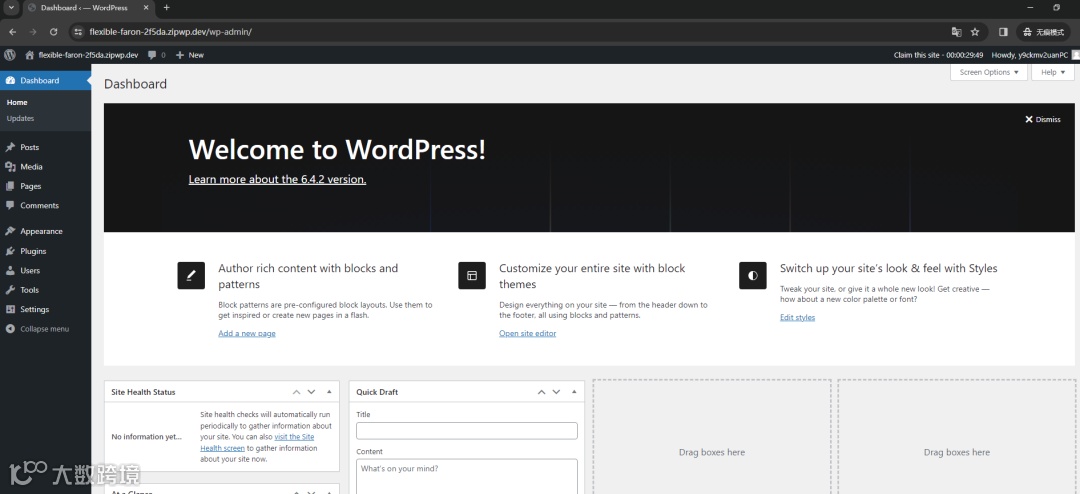Viewport: 1080px width, 494px height.
Task: Move Quick Draft box up
Action: [541, 392]
